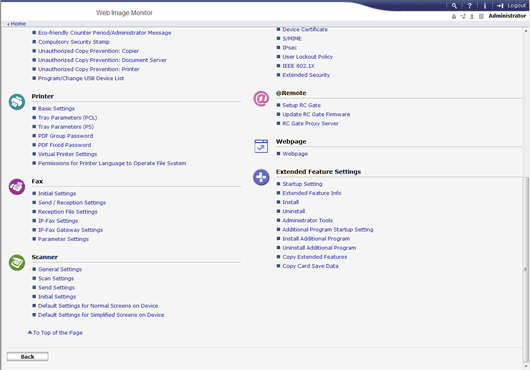Open Unauthorized Copy Prevention: Document Server
The height and width of the screenshot is (370, 530).
click(x=102, y=60)
